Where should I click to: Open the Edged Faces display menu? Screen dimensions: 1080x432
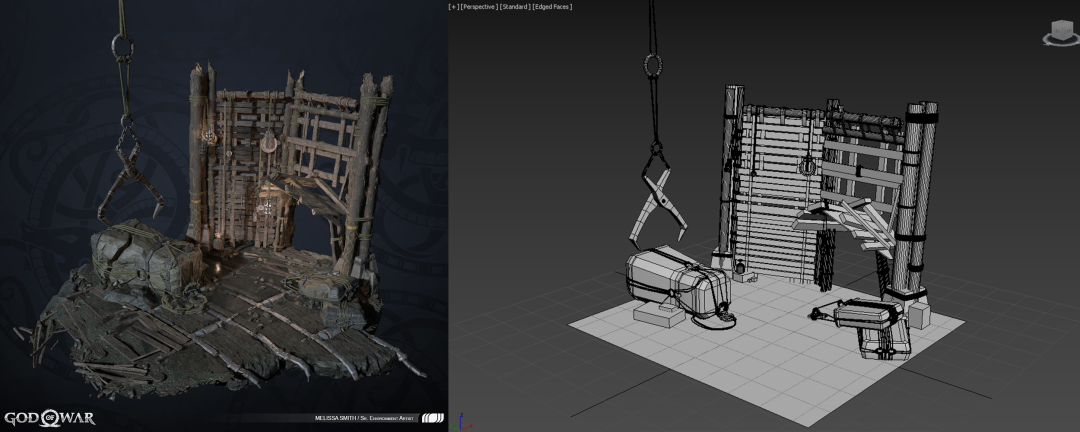[552, 6]
